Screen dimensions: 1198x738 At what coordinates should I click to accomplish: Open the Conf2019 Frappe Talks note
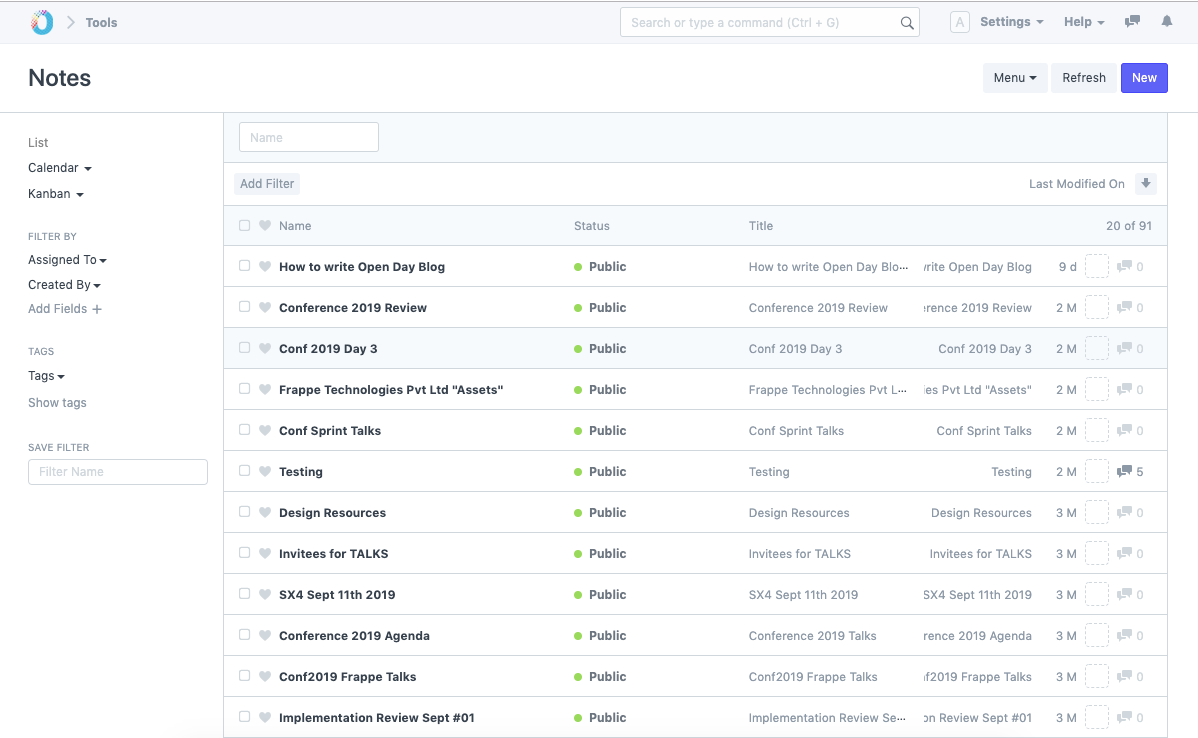tap(348, 677)
